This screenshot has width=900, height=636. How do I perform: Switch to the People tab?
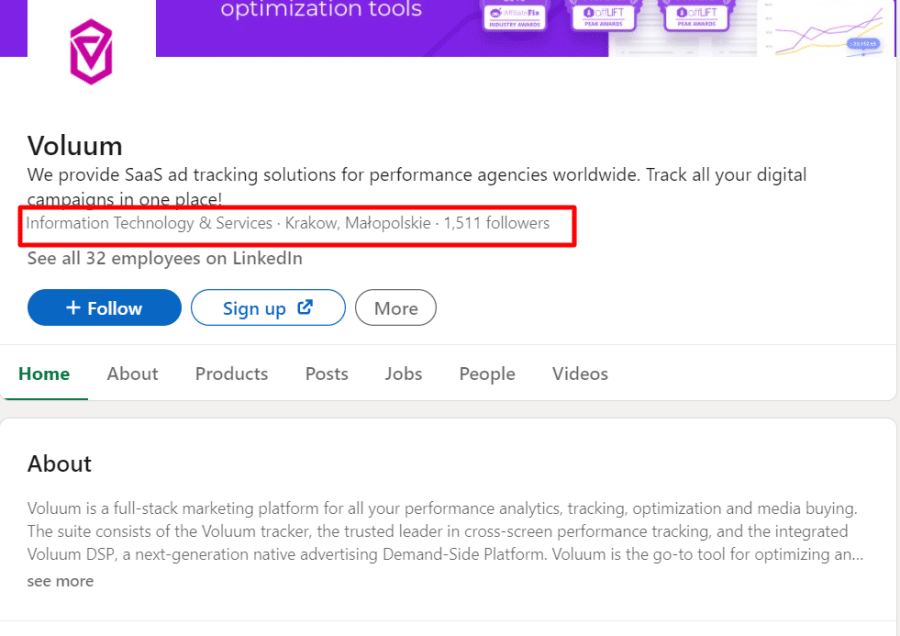[487, 374]
